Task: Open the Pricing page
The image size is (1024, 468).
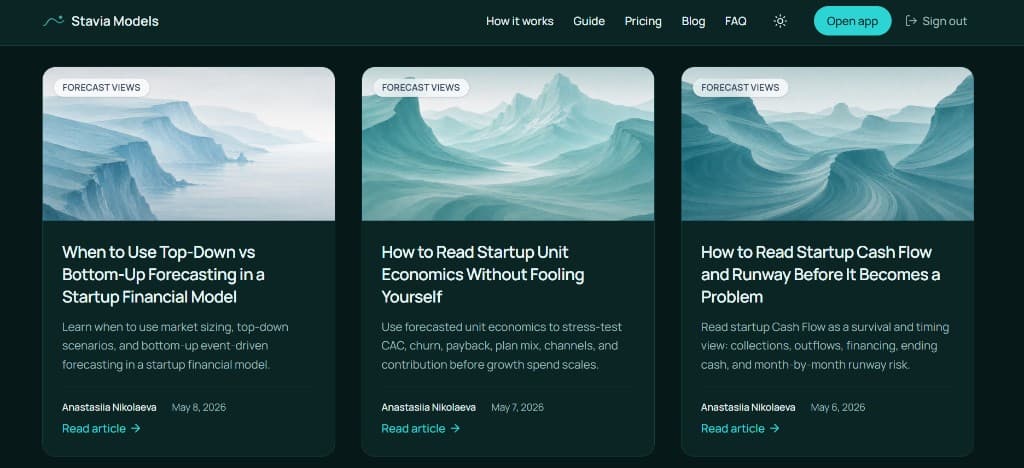Action: pos(643,21)
